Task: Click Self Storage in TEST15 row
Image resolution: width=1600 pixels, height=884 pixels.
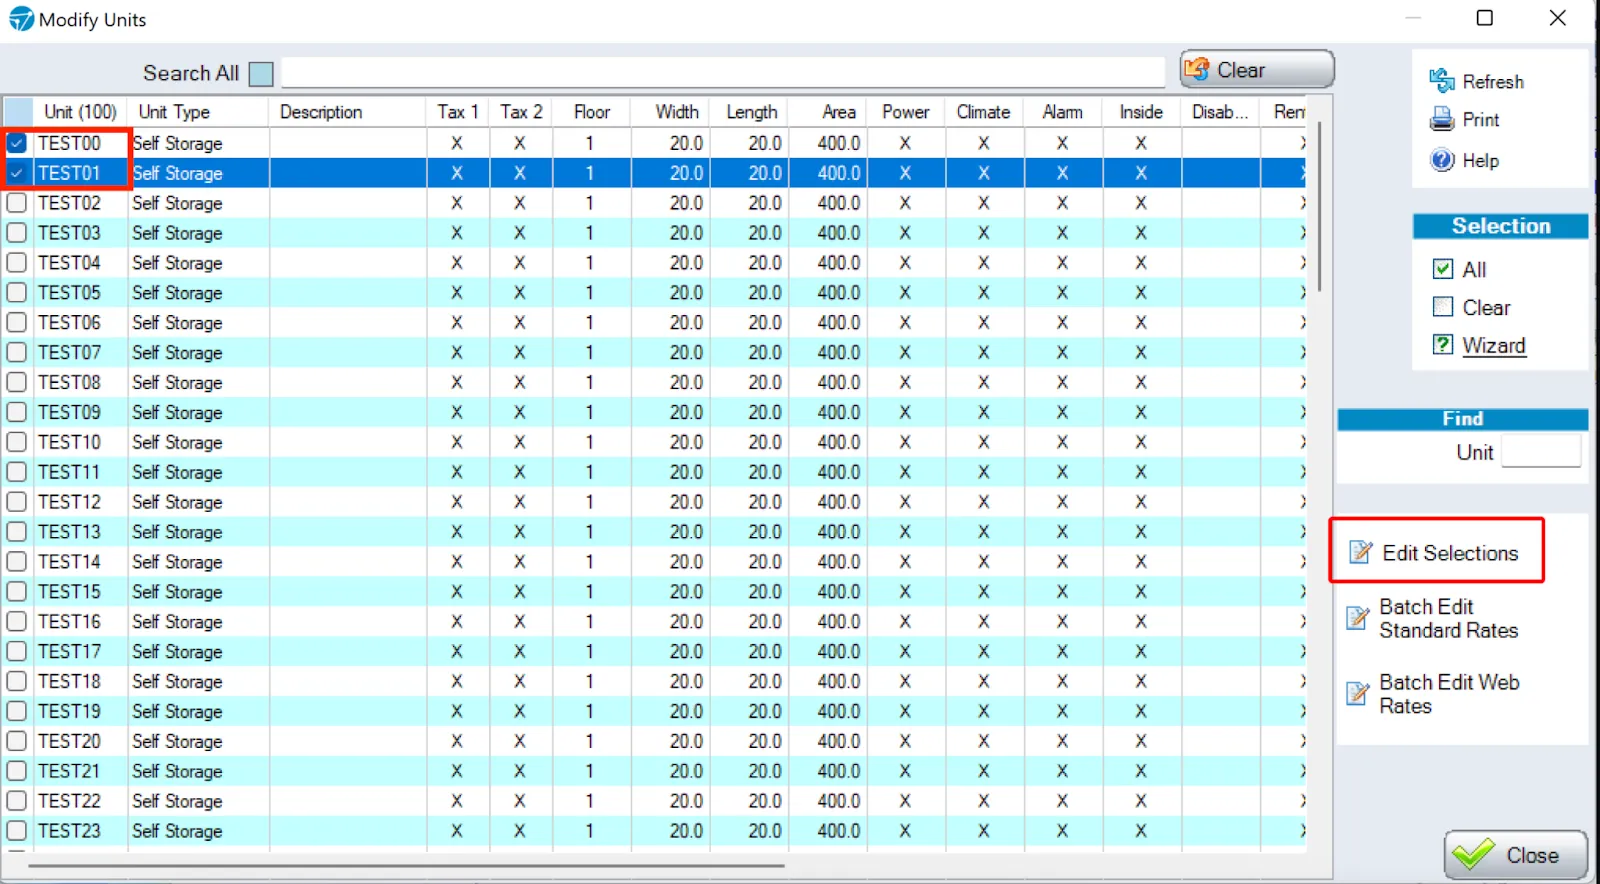Action: [177, 592]
